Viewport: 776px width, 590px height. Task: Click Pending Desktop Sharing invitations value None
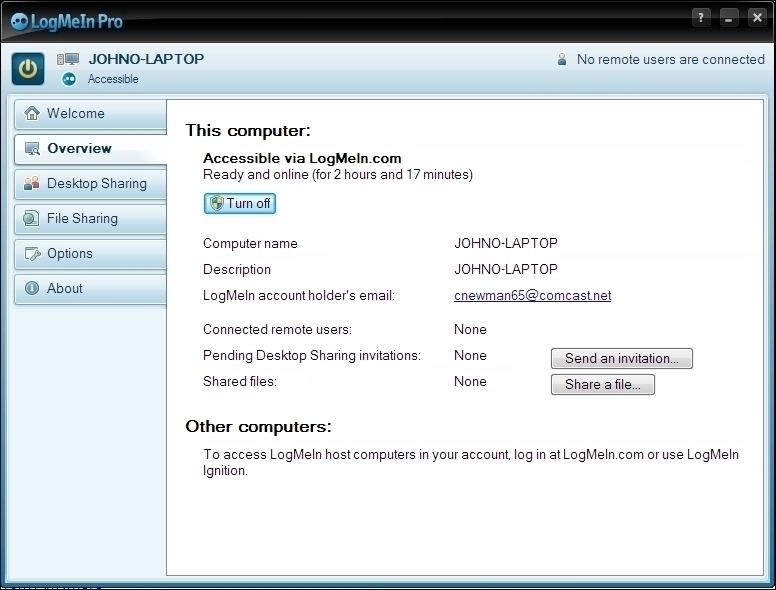[x=470, y=355]
